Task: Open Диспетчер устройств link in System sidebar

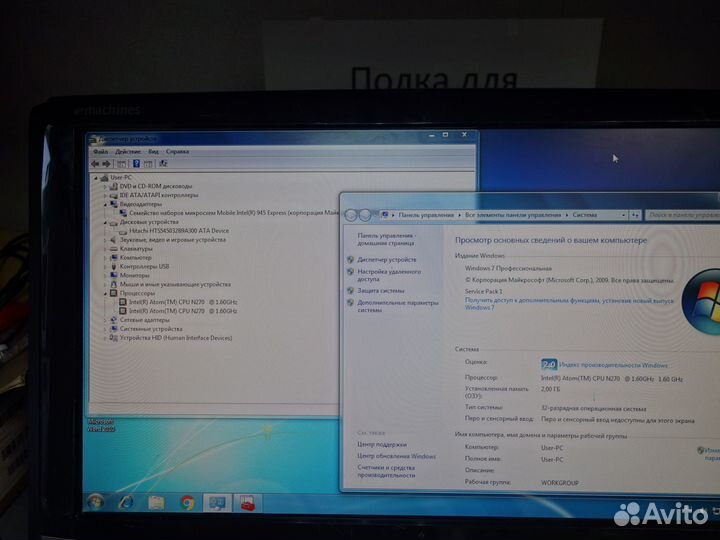Action: (387, 260)
